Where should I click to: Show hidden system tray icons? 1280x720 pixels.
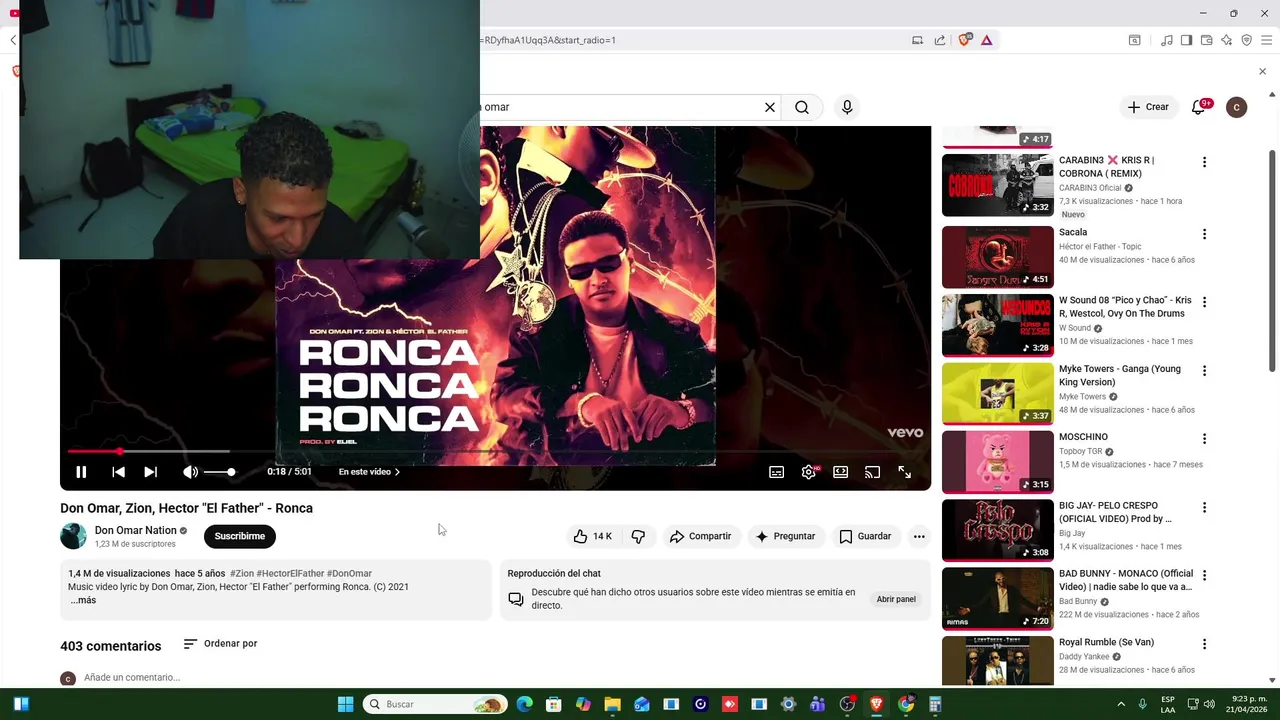pos(1121,704)
